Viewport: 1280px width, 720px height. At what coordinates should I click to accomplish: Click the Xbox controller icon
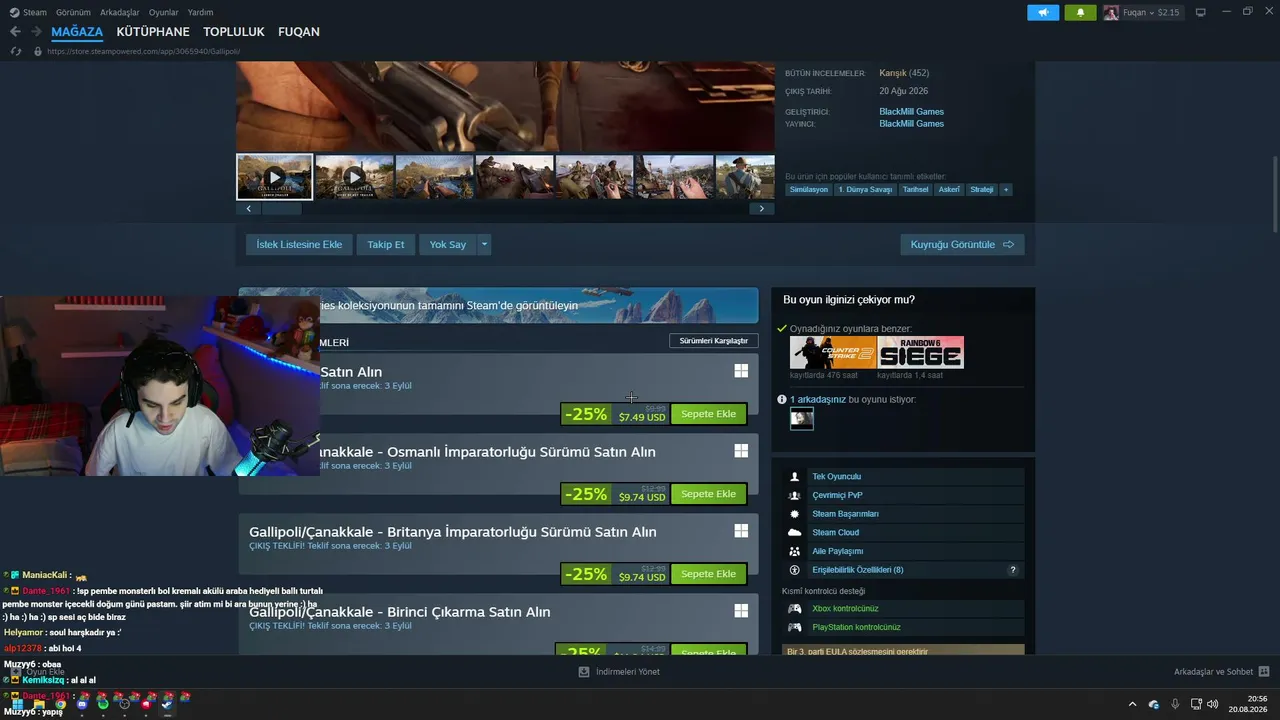click(x=795, y=609)
